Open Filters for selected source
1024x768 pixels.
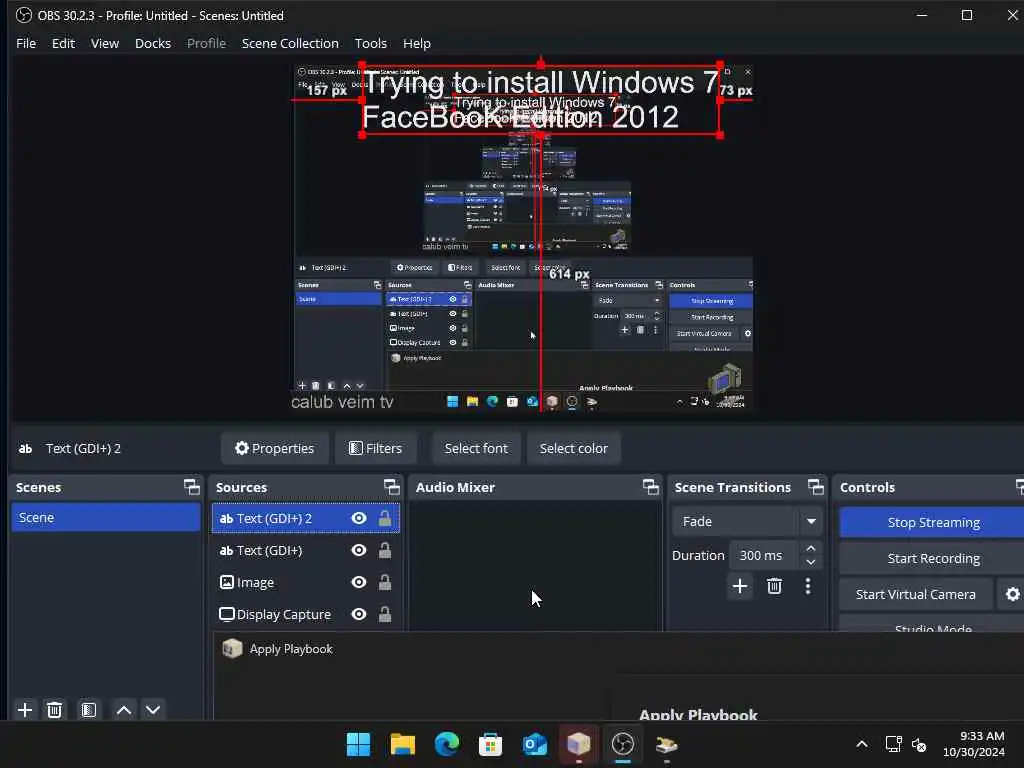click(x=376, y=449)
